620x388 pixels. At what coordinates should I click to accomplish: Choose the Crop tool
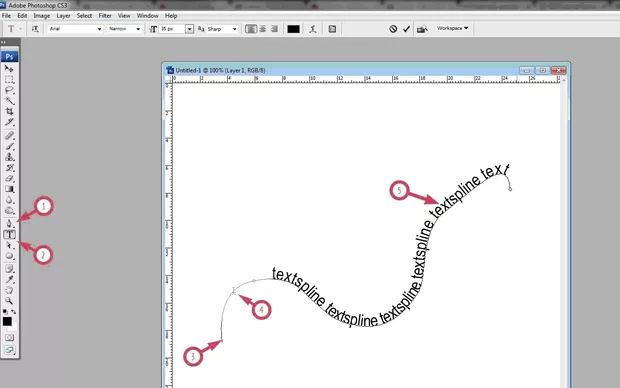(x=9, y=112)
